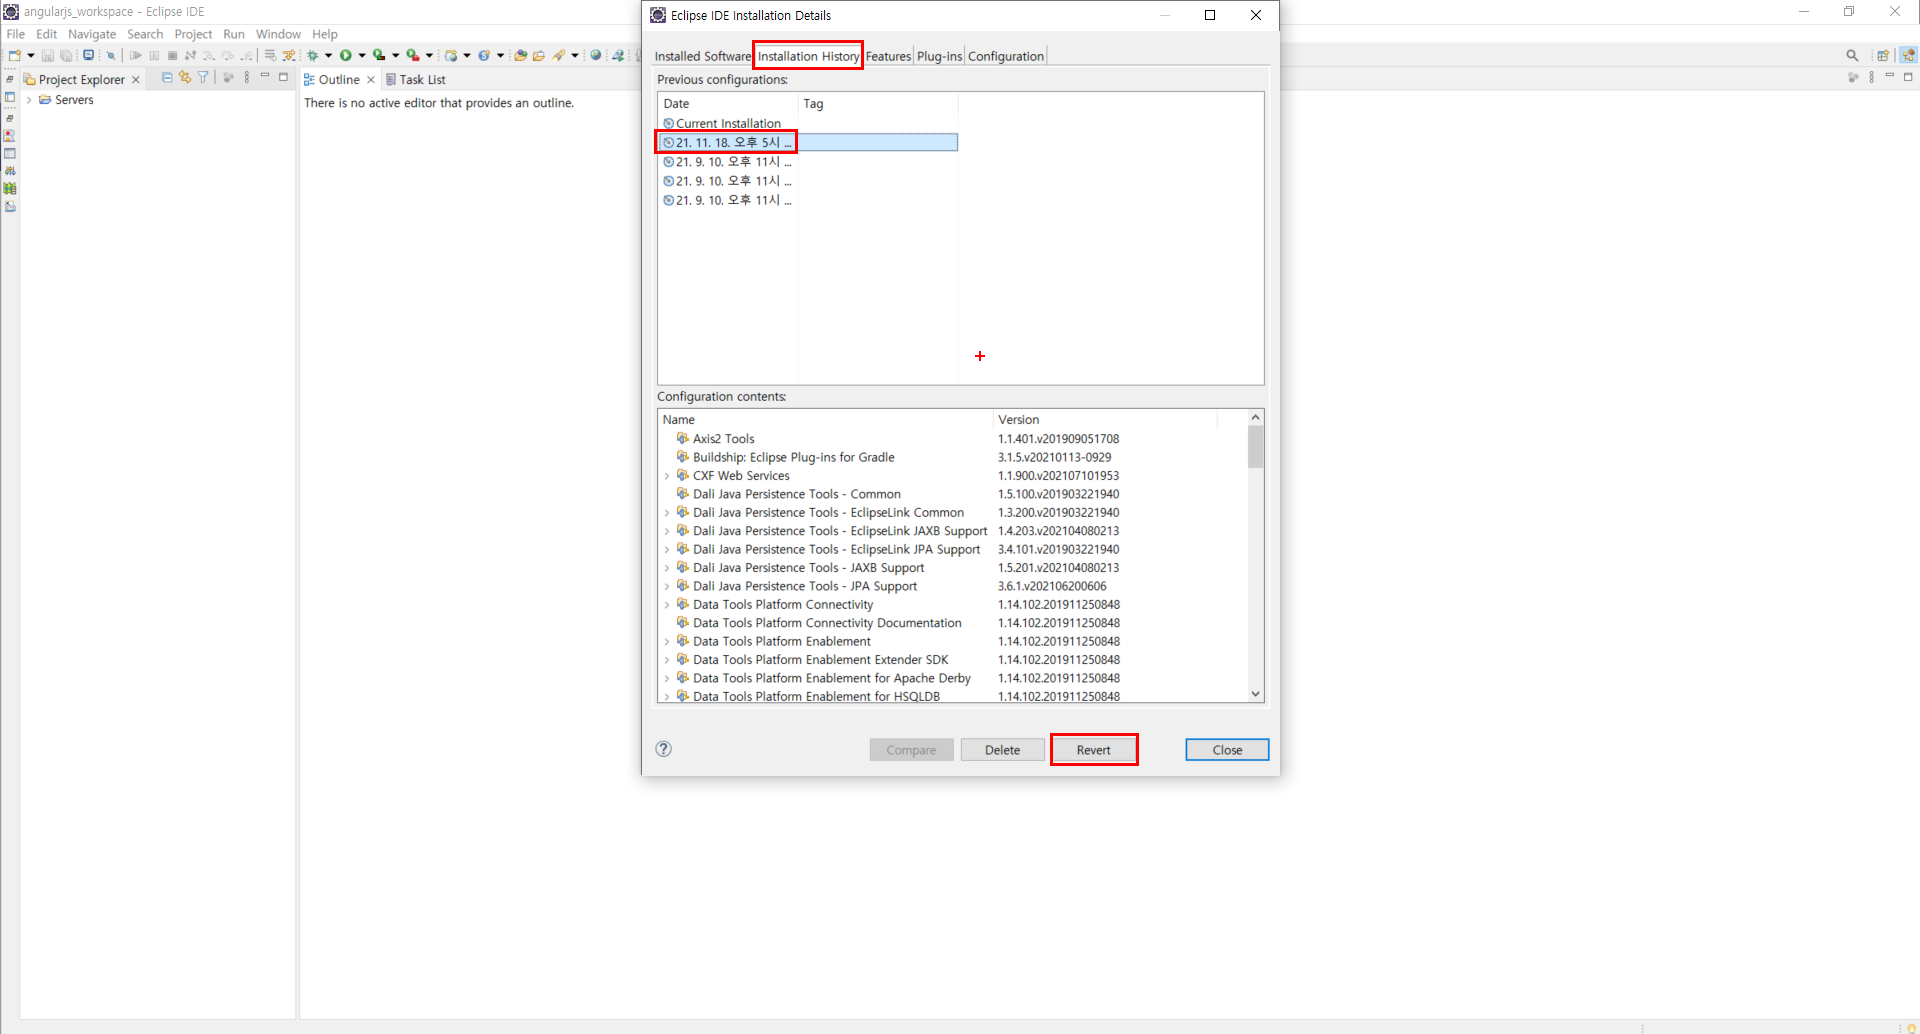Toggle Skip All Breakpoints in toolbar
The image size is (1920, 1034).
(x=111, y=55)
